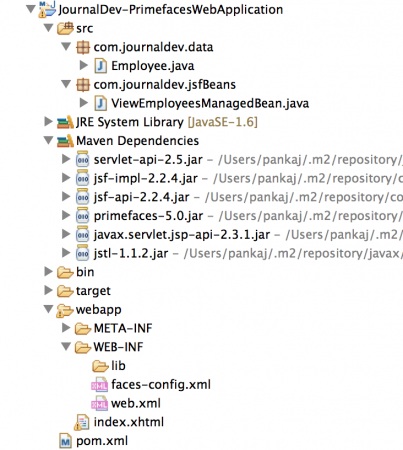Collapse the WEB-INF folder triangle
The height and width of the screenshot is (450, 403).
pos(66,347)
